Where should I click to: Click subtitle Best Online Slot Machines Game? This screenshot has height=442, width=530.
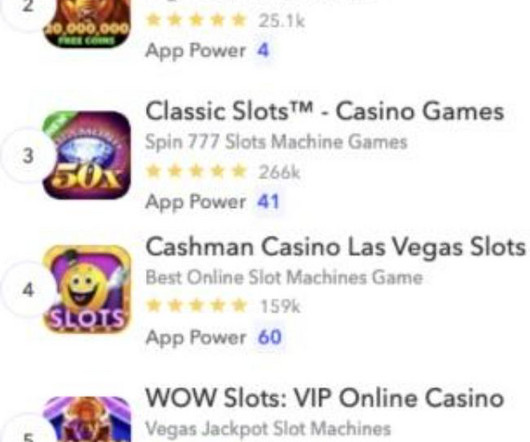click(x=284, y=278)
